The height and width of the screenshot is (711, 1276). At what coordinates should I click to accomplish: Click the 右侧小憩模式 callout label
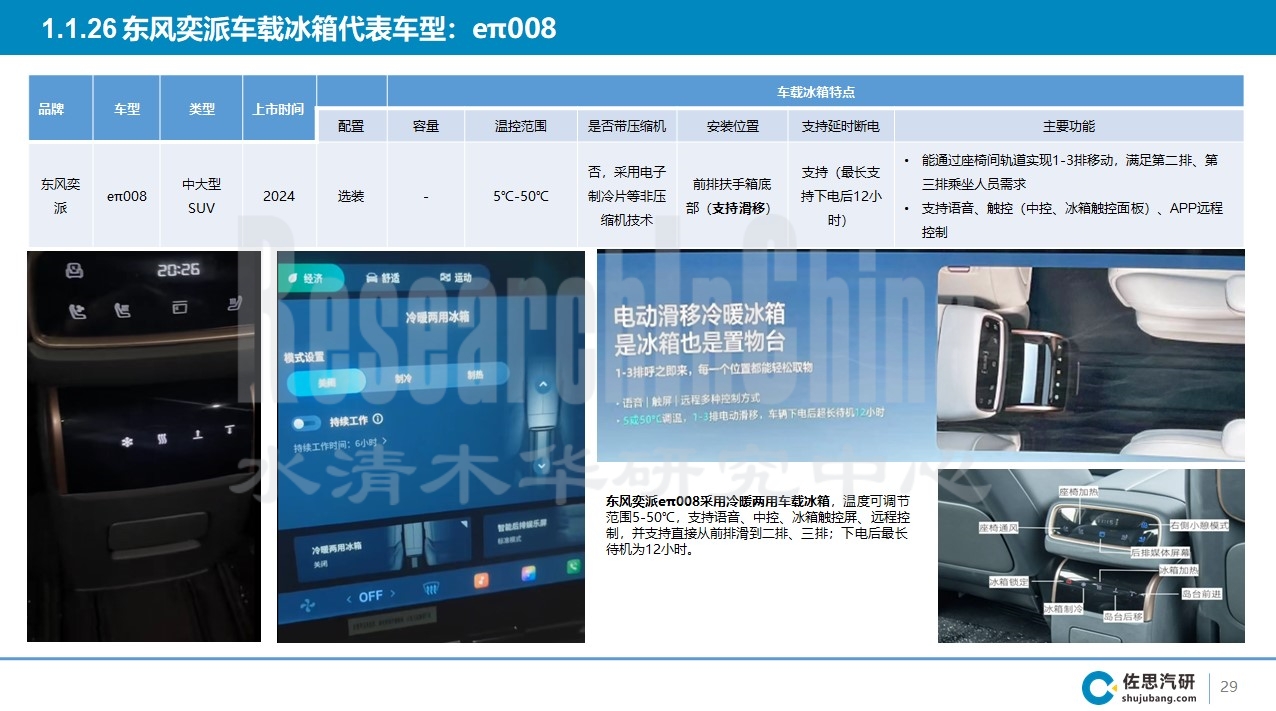[1199, 525]
